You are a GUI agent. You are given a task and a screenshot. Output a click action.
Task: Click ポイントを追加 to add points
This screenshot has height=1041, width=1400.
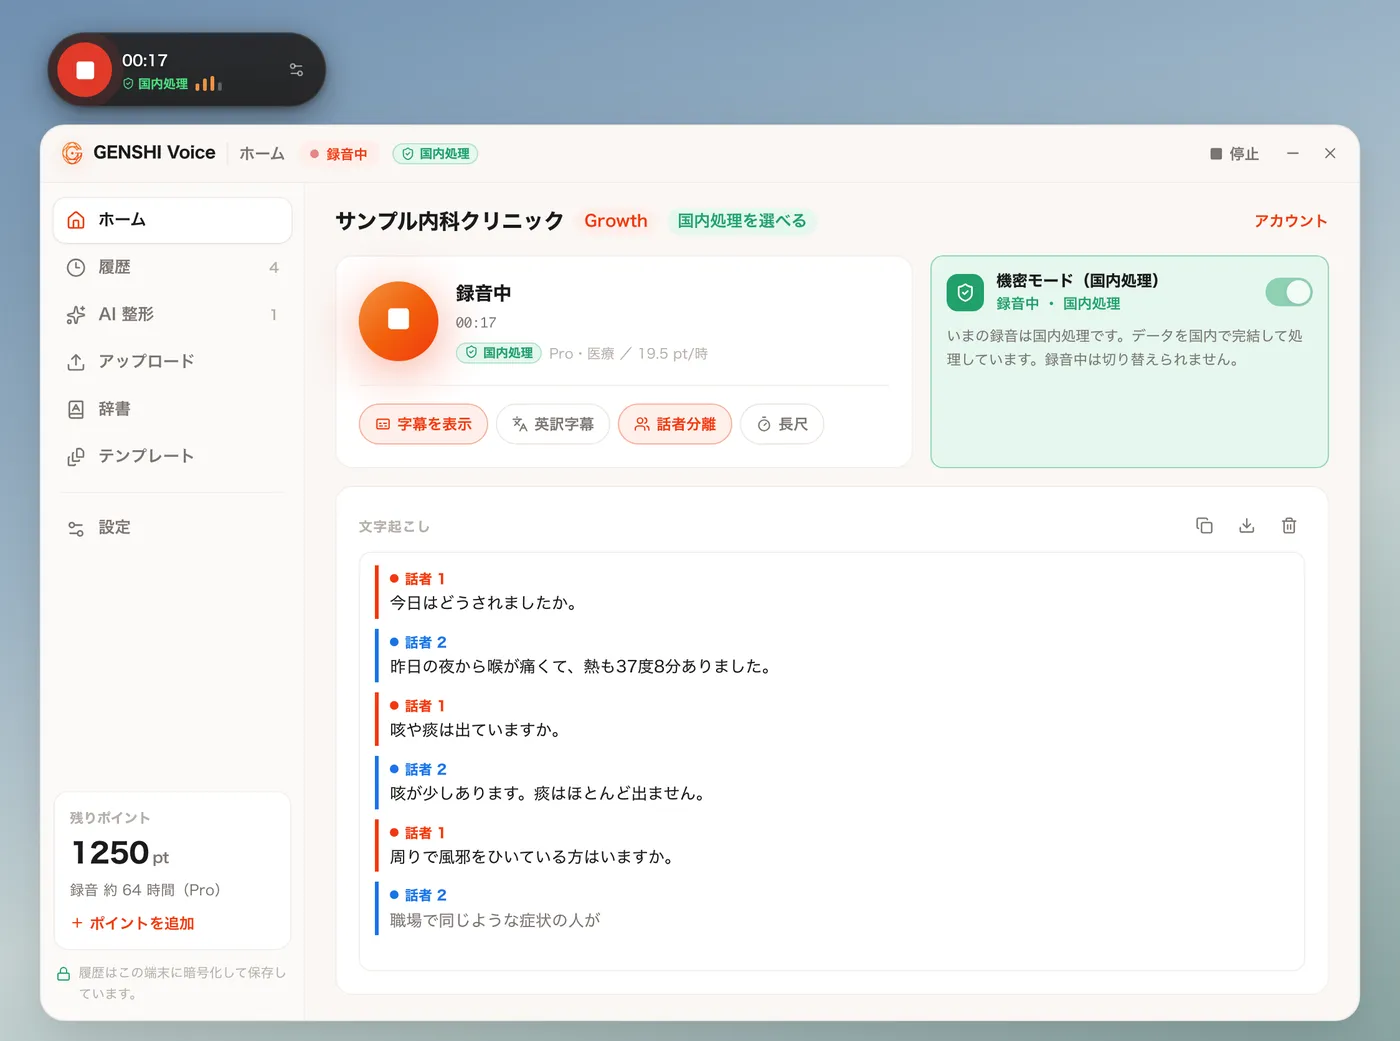133,923
